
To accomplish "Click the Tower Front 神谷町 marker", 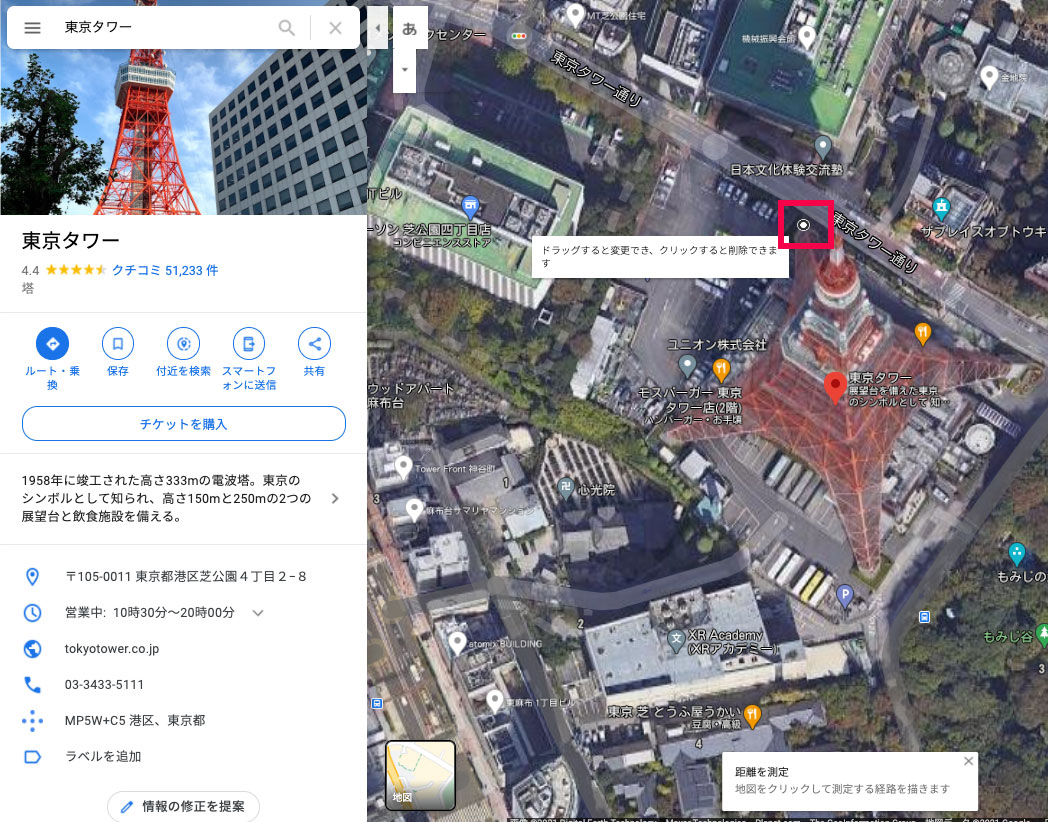I will (403, 466).
